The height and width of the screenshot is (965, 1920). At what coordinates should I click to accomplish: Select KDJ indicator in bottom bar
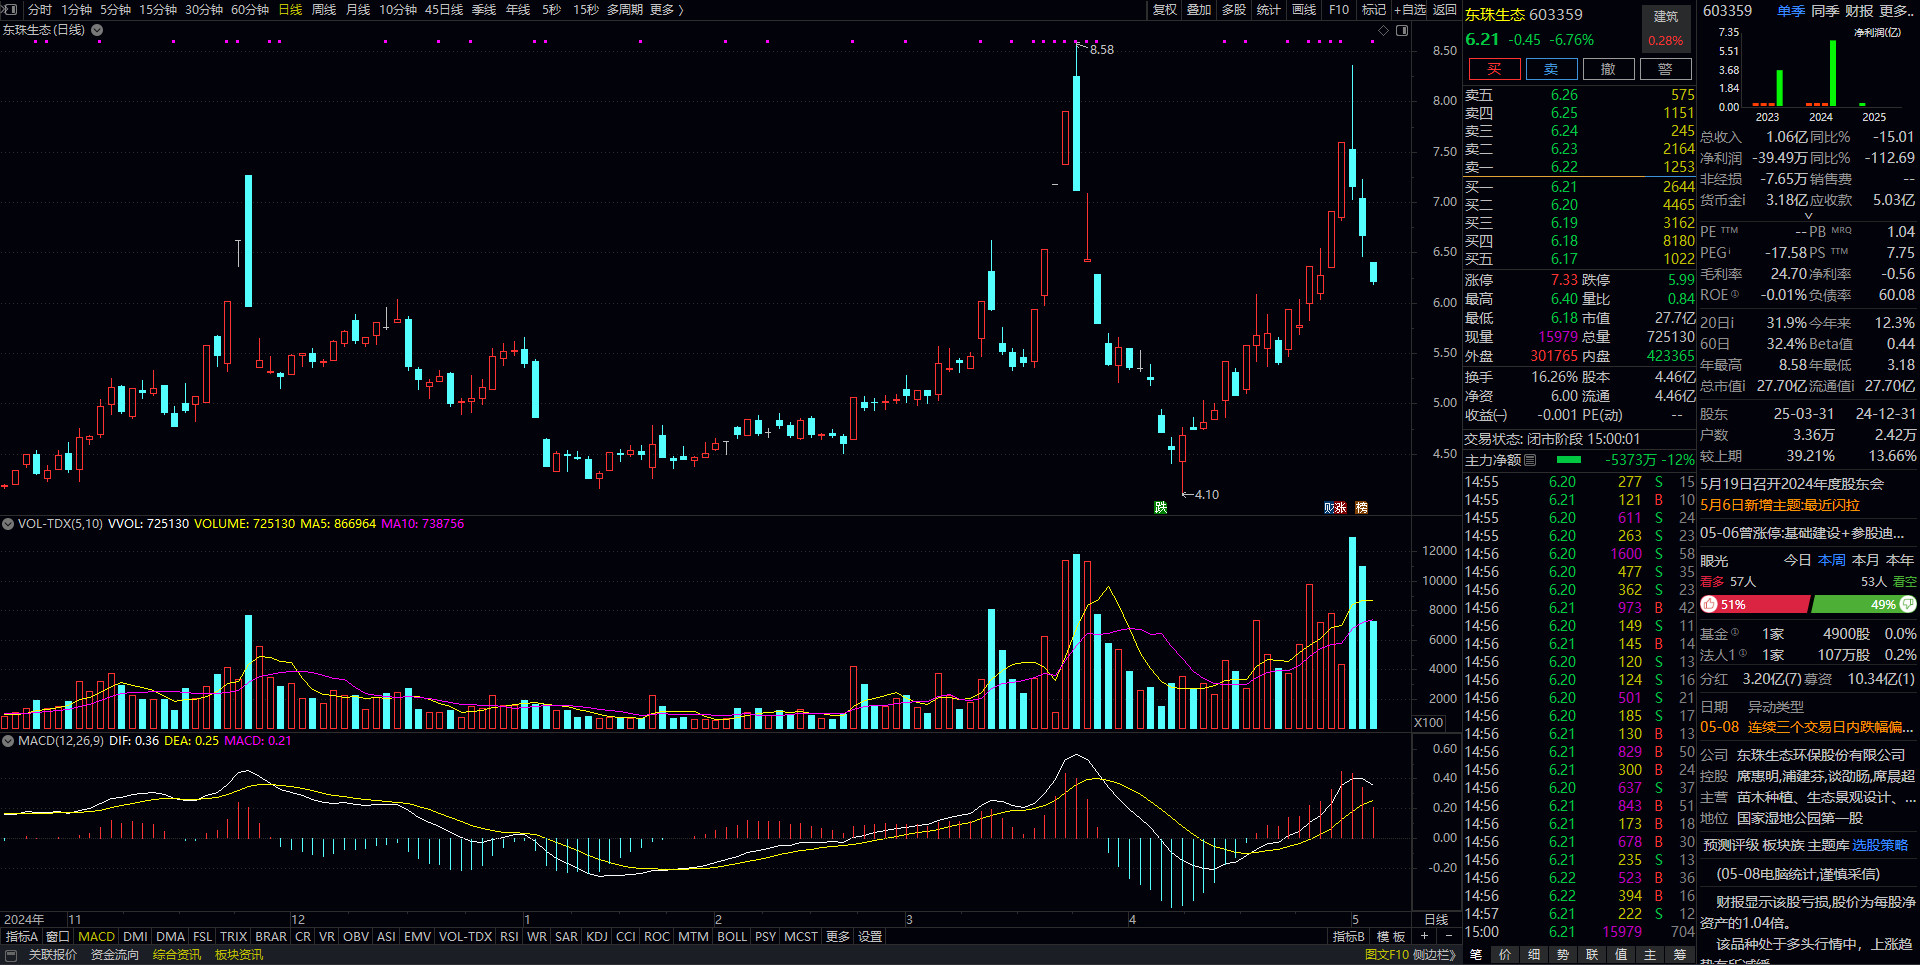597,937
